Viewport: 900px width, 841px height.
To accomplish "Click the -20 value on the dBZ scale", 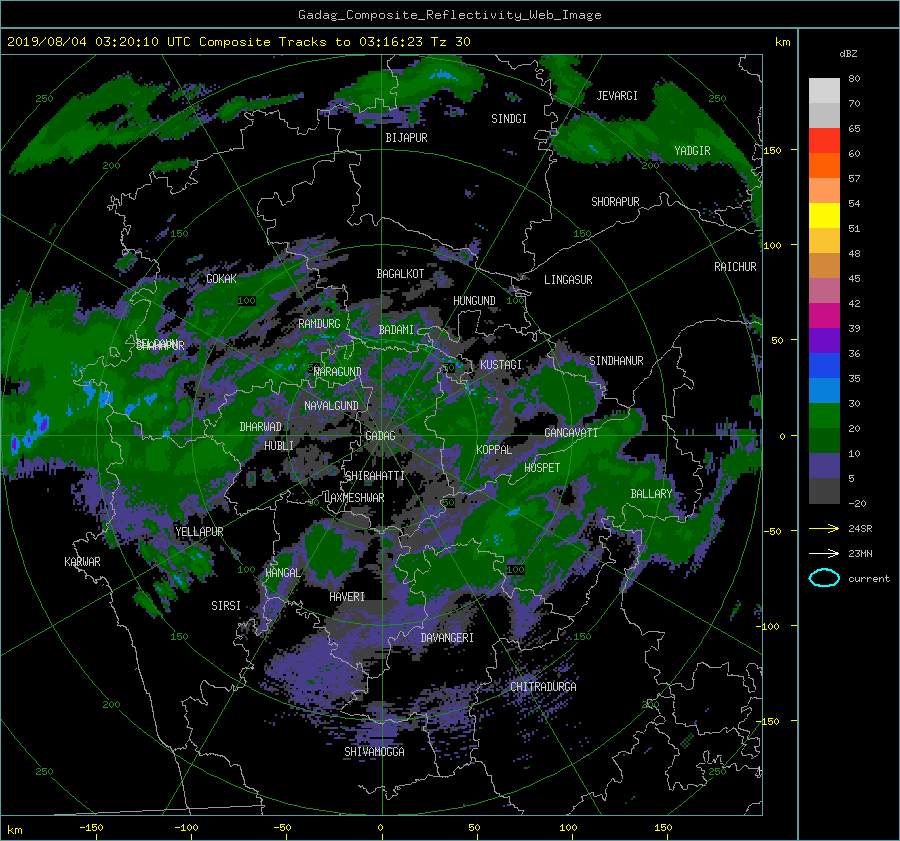I will tap(857, 503).
